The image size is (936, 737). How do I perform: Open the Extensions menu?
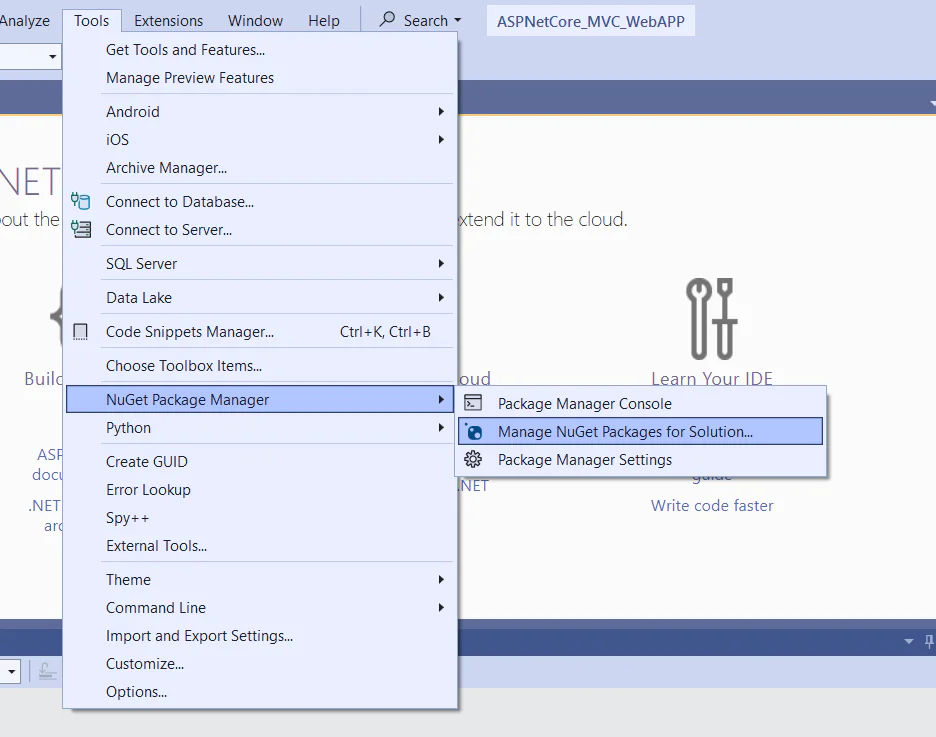click(168, 21)
